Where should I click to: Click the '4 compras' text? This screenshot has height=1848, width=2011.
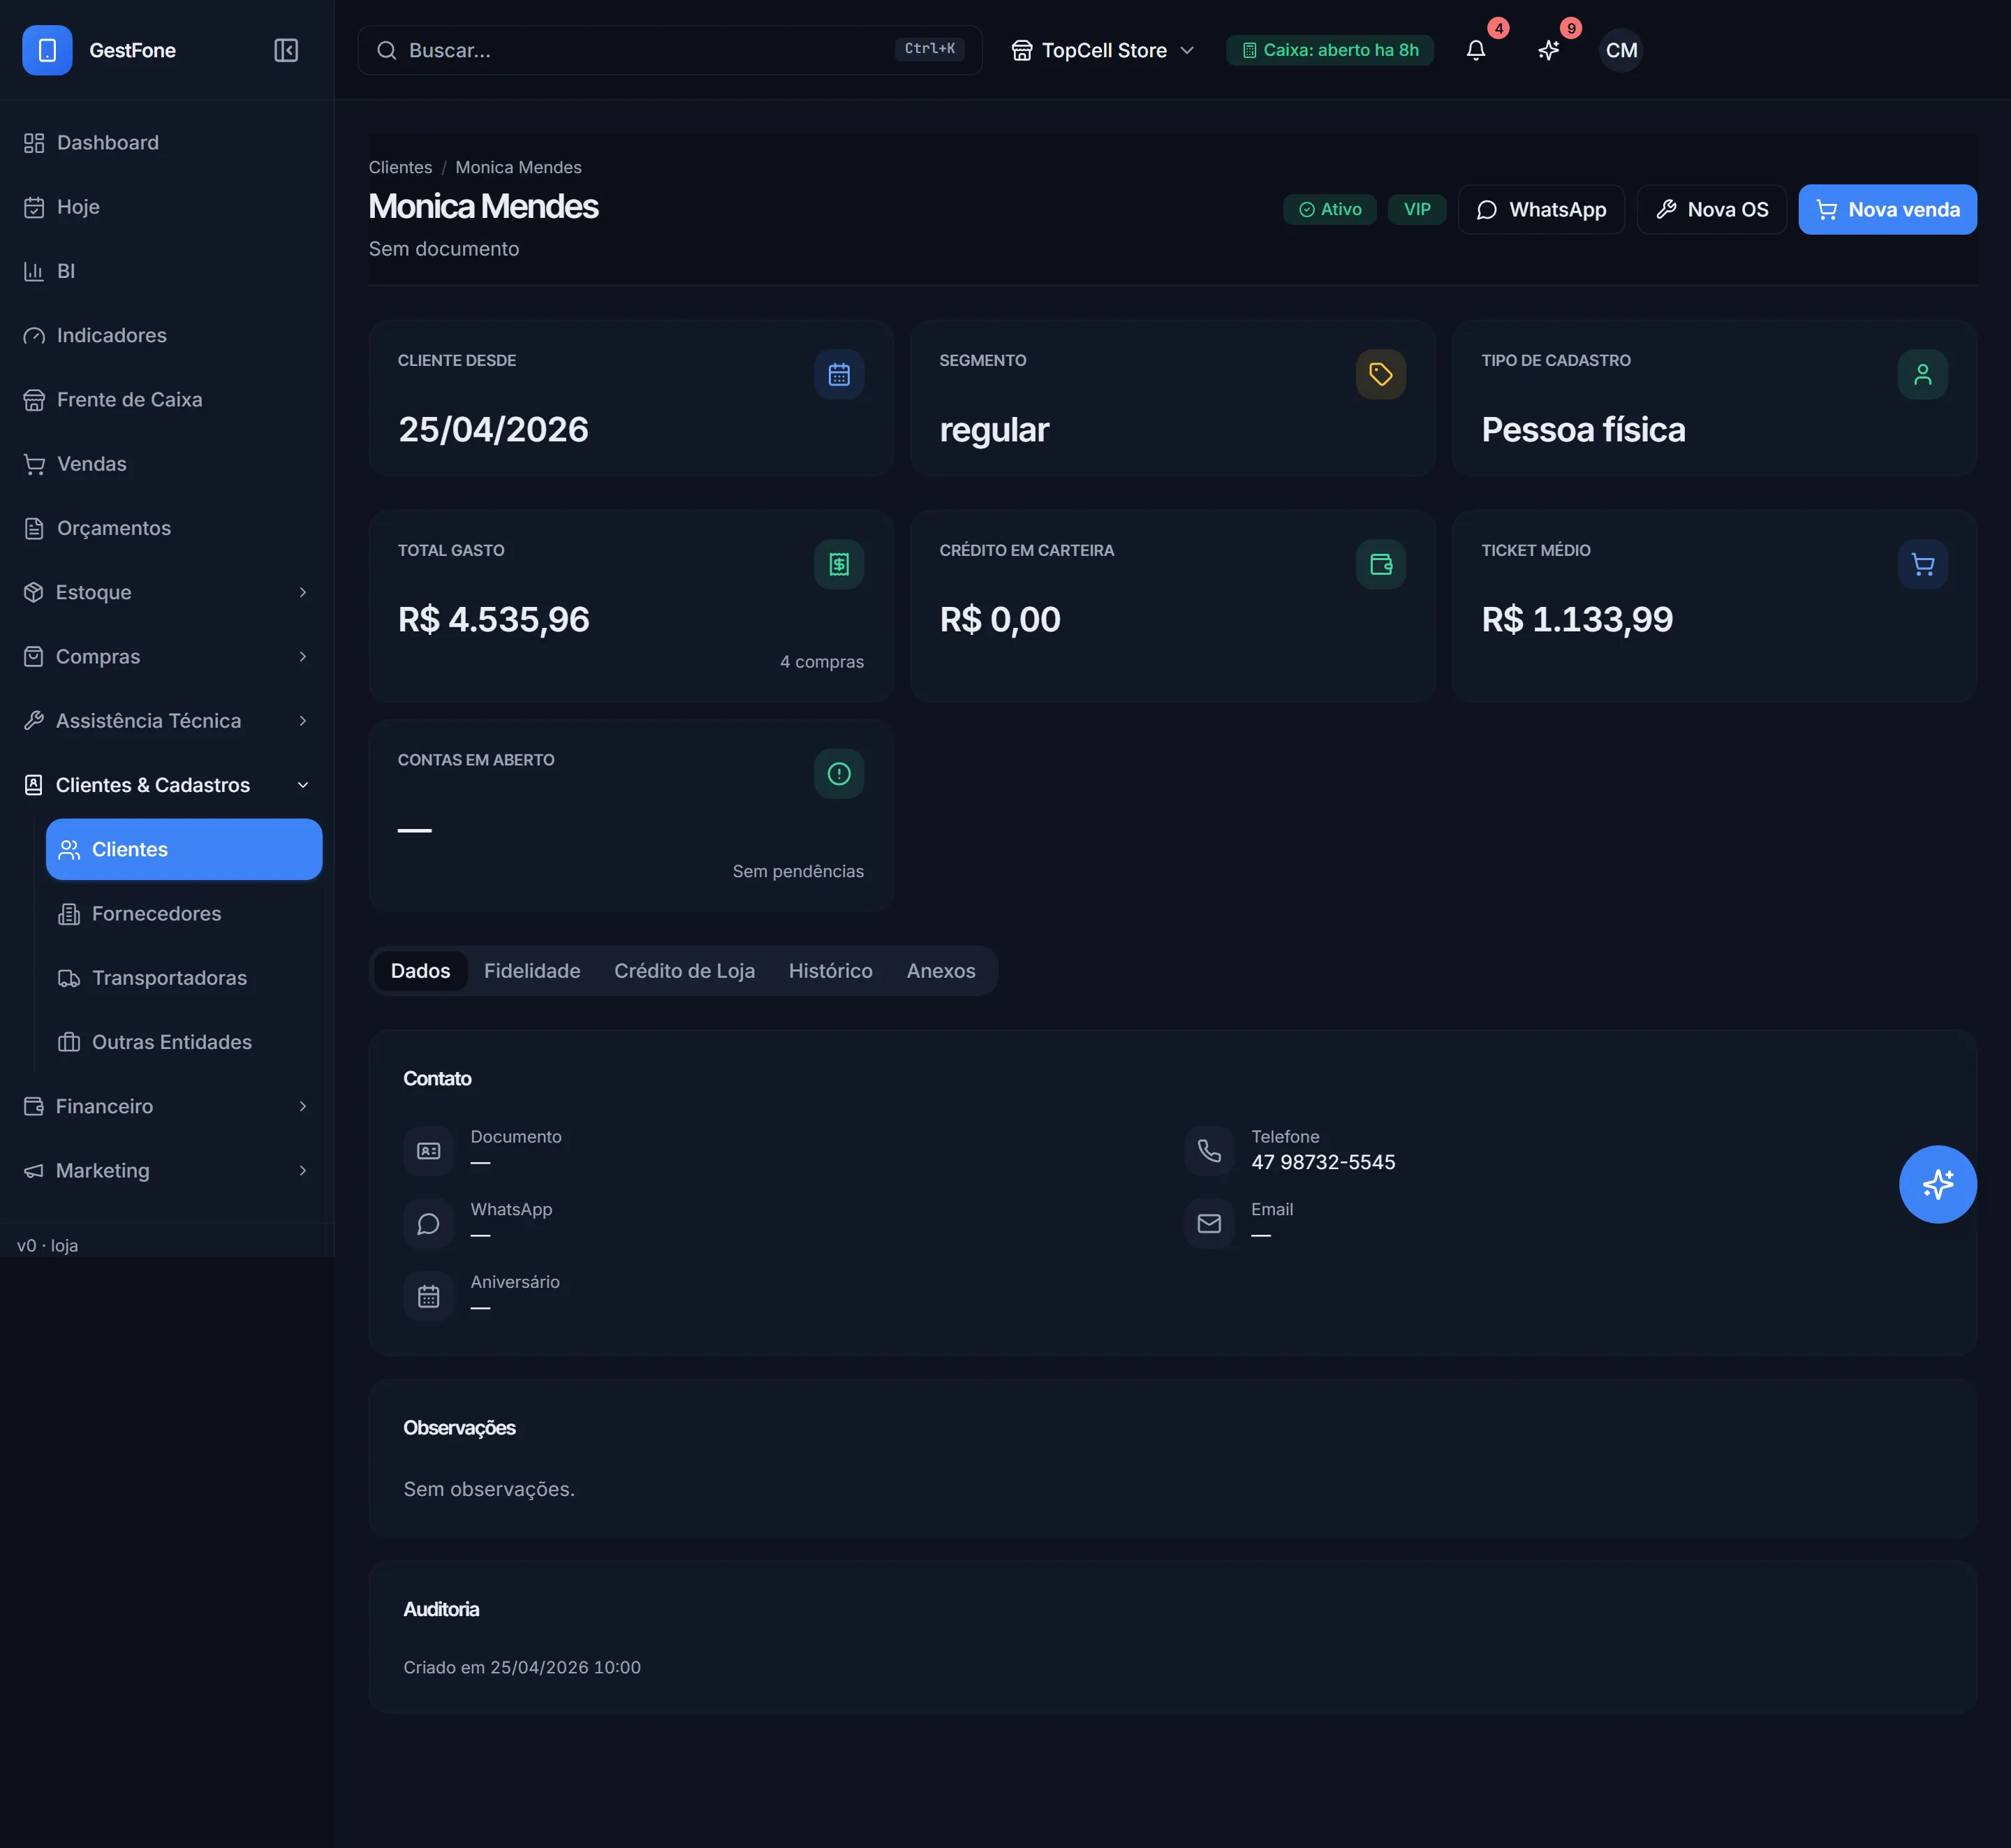(x=821, y=662)
